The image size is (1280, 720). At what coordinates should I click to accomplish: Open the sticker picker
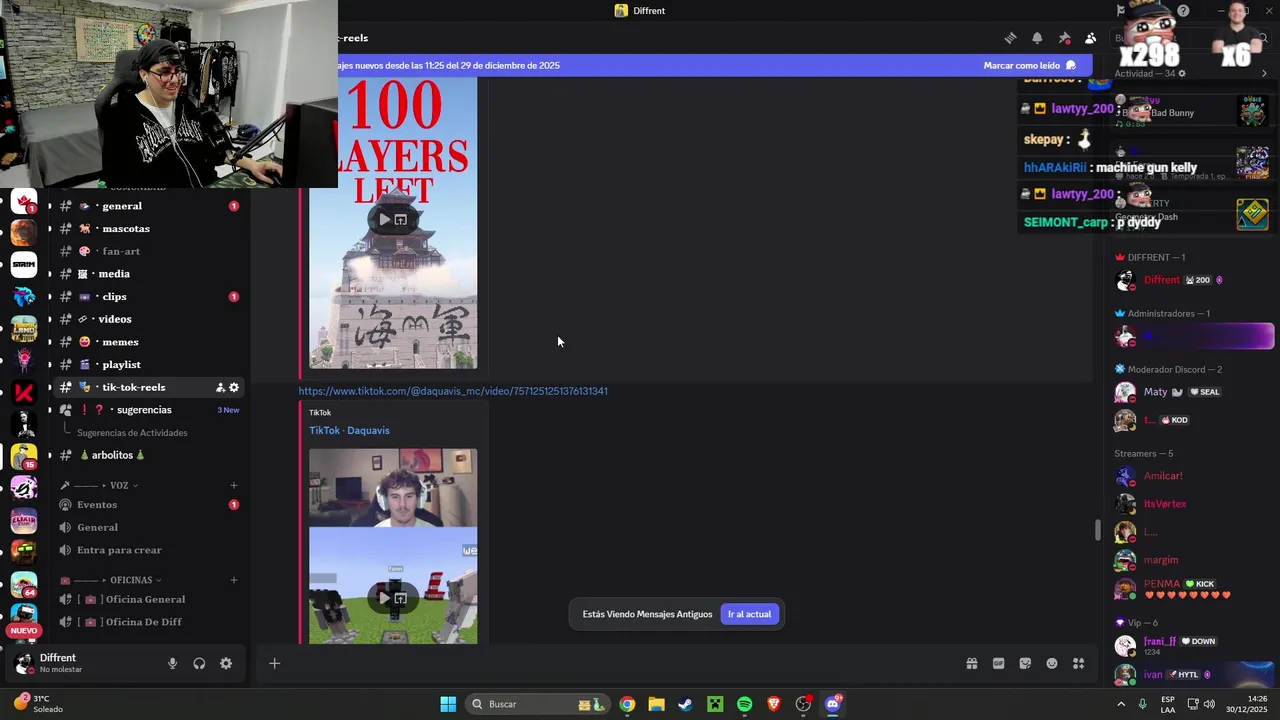coord(1025,663)
